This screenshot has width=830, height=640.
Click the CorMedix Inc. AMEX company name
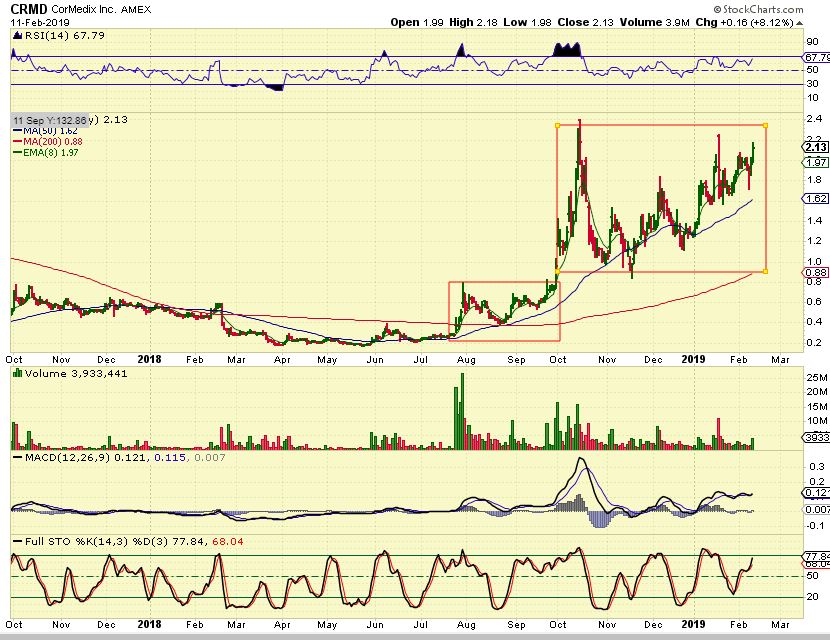(101, 10)
